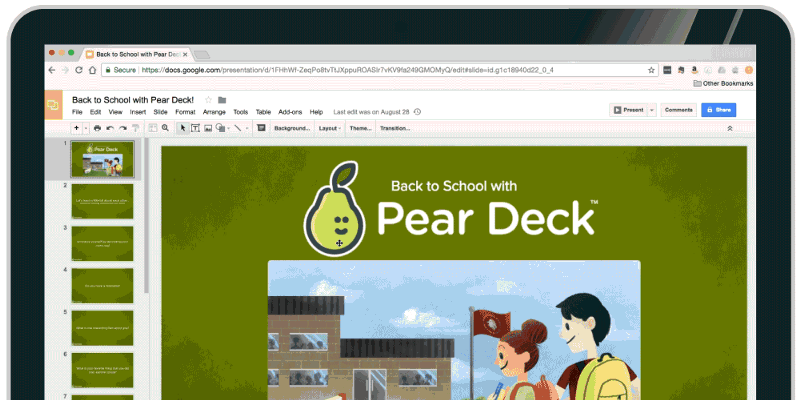Collapse the toolbar with double chevron
This screenshot has width=800, height=400.
click(730, 129)
